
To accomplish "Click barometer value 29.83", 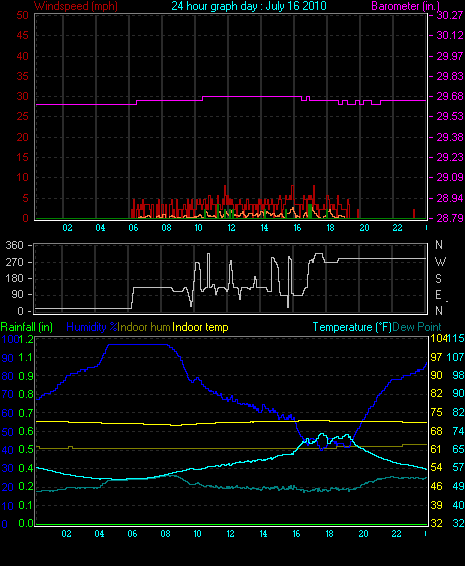I will pos(449,76).
